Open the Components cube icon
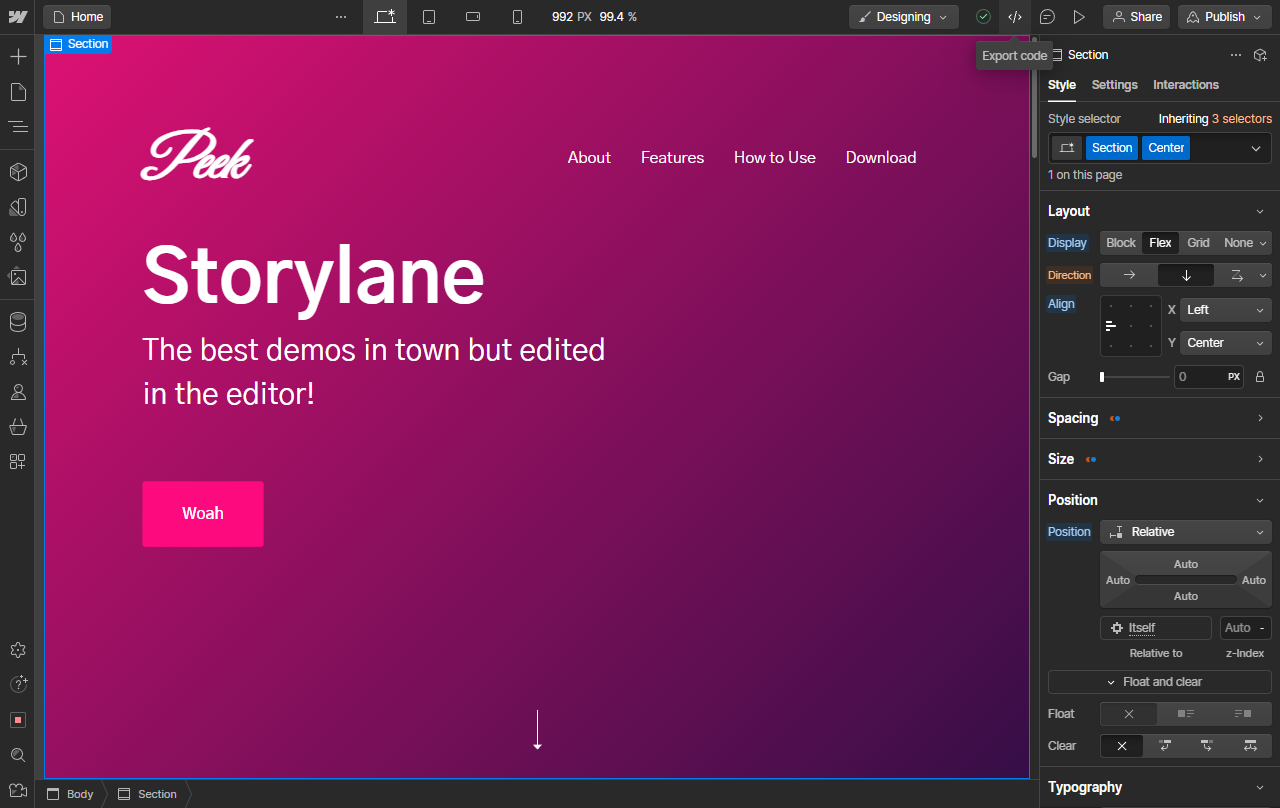The image size is (1280, 808). [18, 172]
